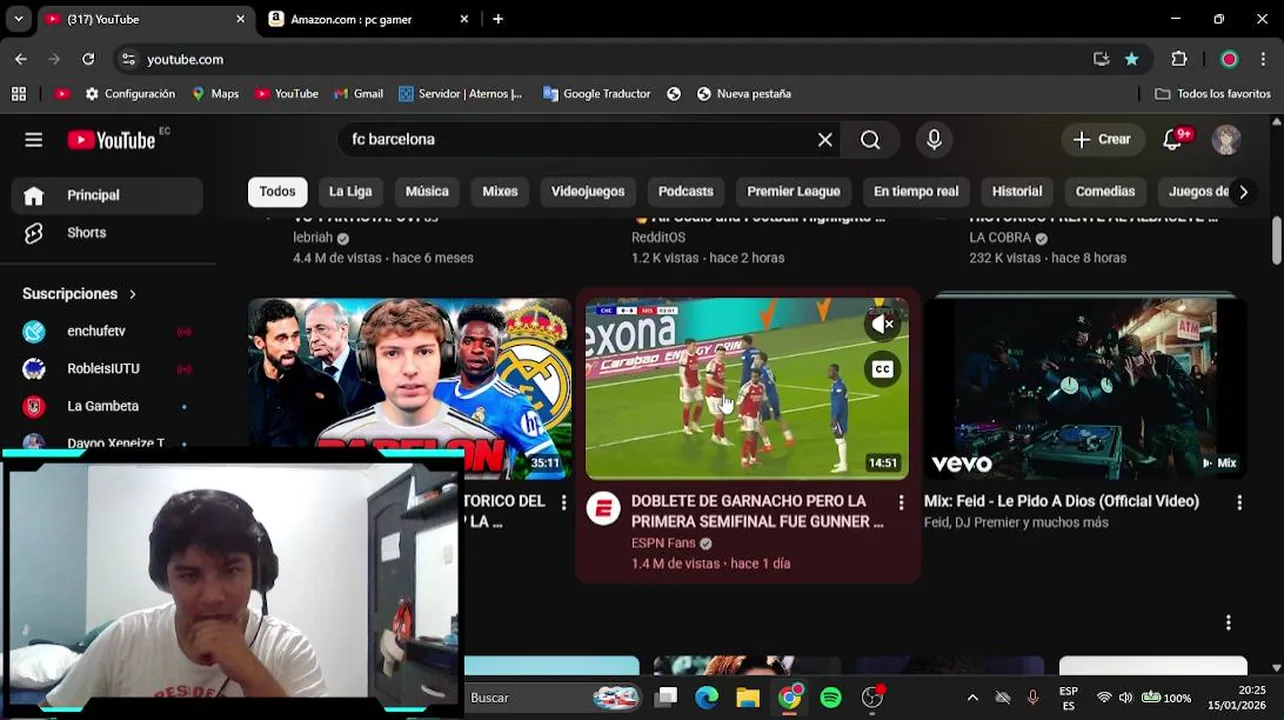Open Microsoft Edge from the taskbar

(707, 697)
